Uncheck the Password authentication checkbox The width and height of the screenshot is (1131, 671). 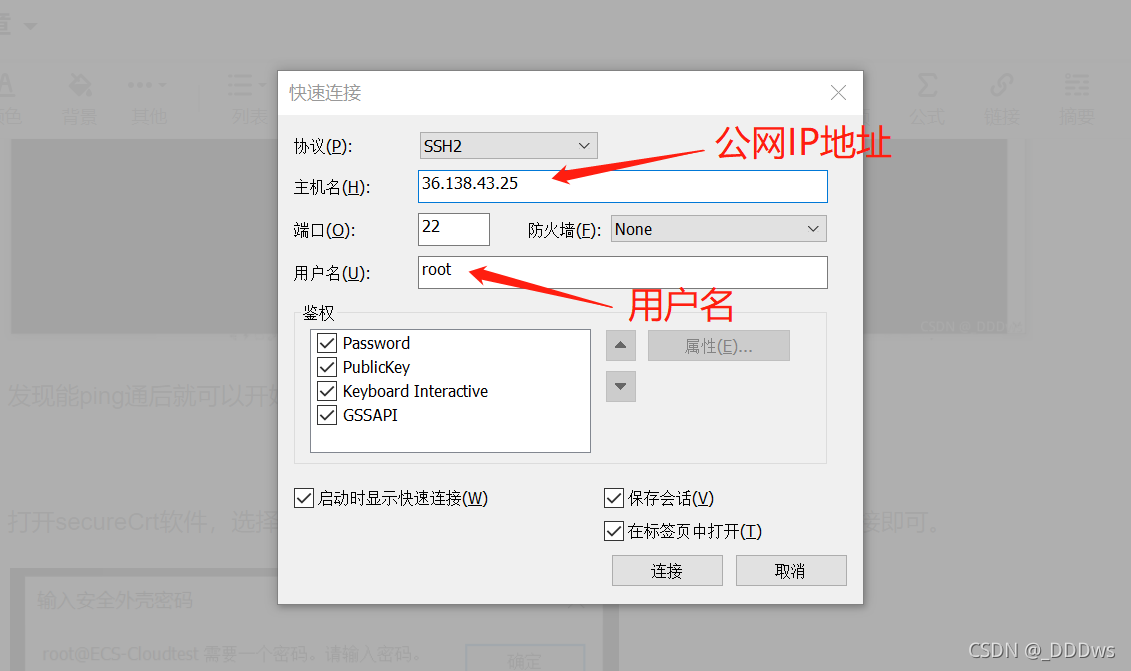[x=327, y=343]
